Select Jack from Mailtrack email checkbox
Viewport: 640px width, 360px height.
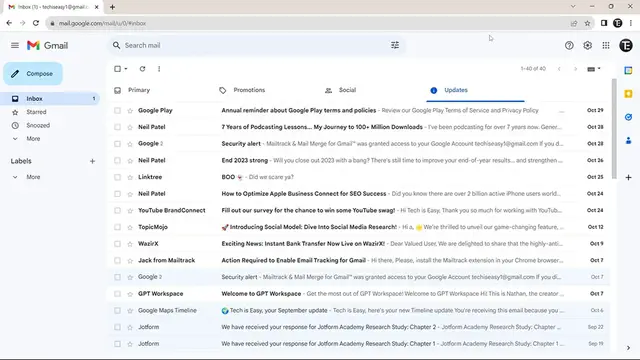[118, 260]
